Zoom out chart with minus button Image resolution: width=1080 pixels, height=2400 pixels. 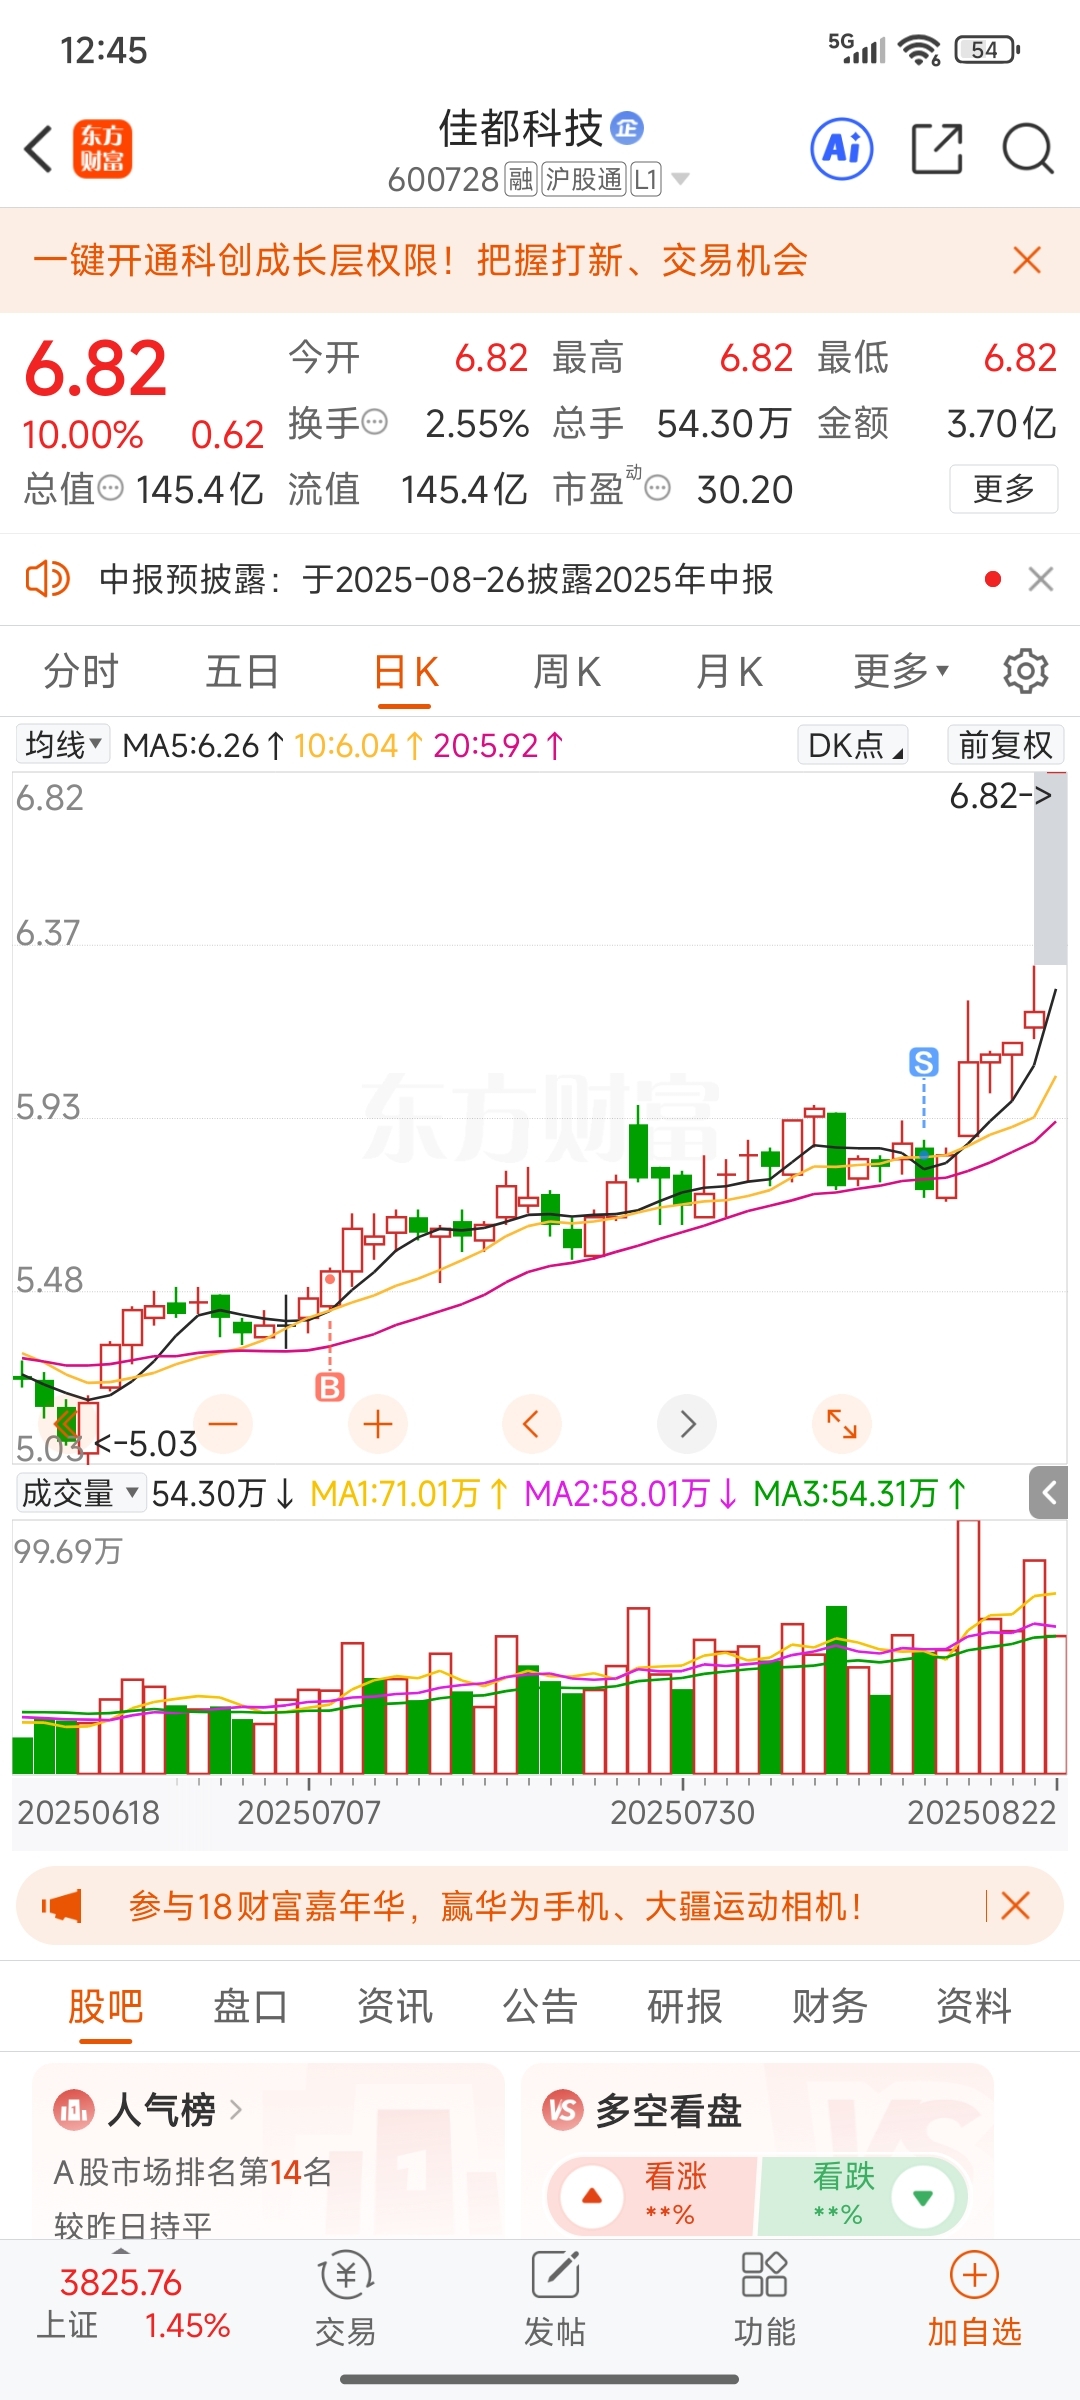223,1424
